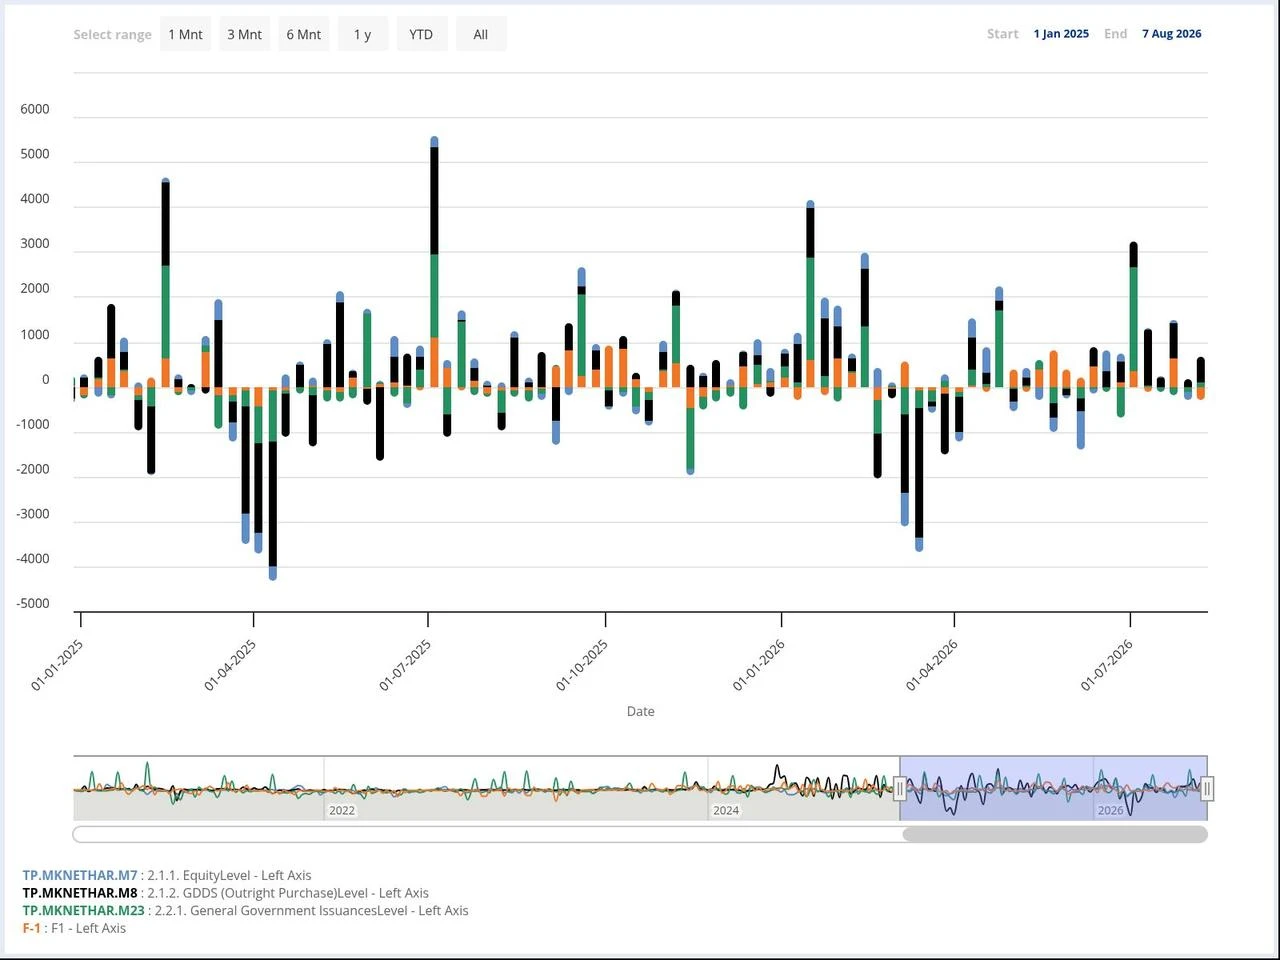Click the horizontal navigator scrollbar thumb

pos(1055,834)
